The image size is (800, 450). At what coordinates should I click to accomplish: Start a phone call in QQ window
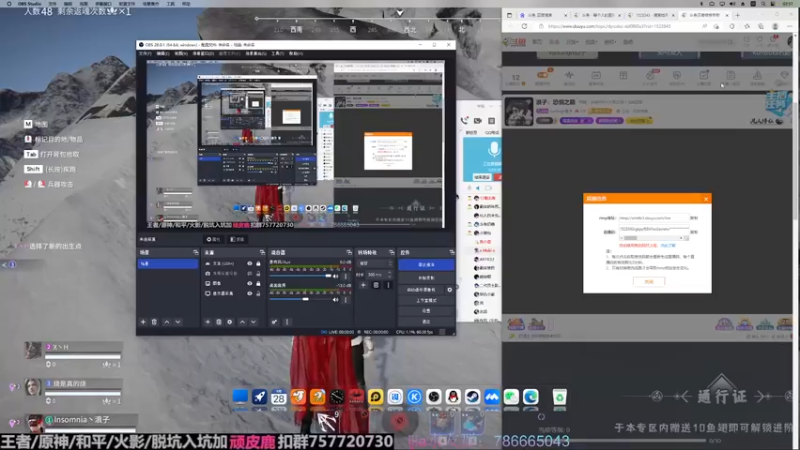[464, 121]
